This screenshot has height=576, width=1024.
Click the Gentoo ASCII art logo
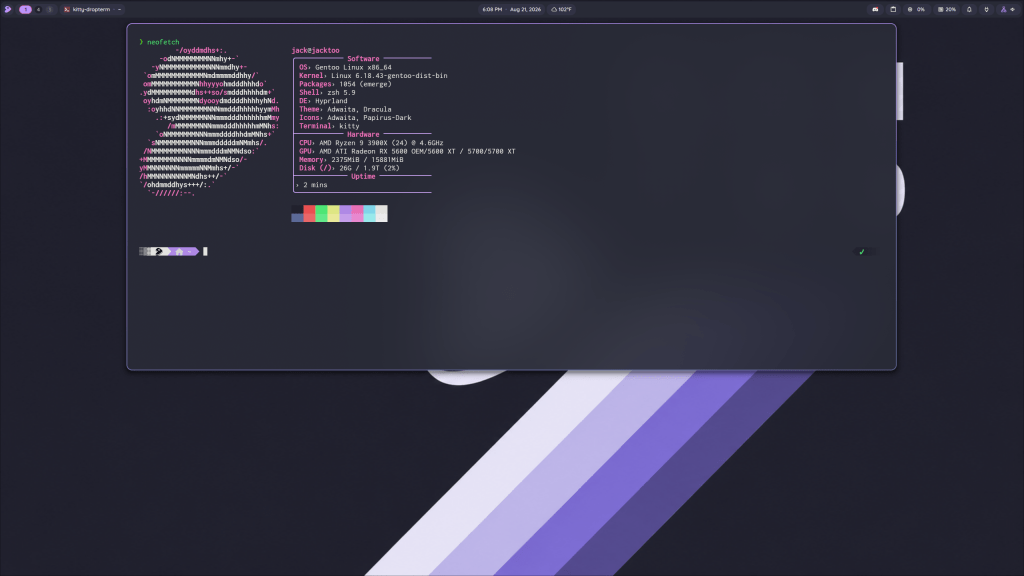[x=209, y=122]
